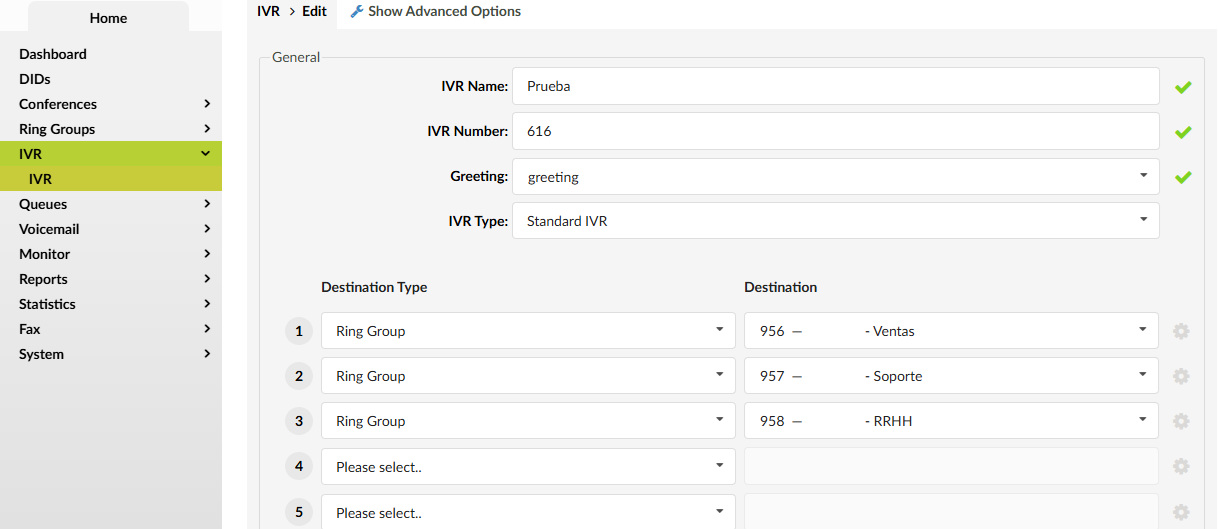The width and height of the screenshot is (1218, 529).
Task: Switch to the Home tab
Action: 108,18
